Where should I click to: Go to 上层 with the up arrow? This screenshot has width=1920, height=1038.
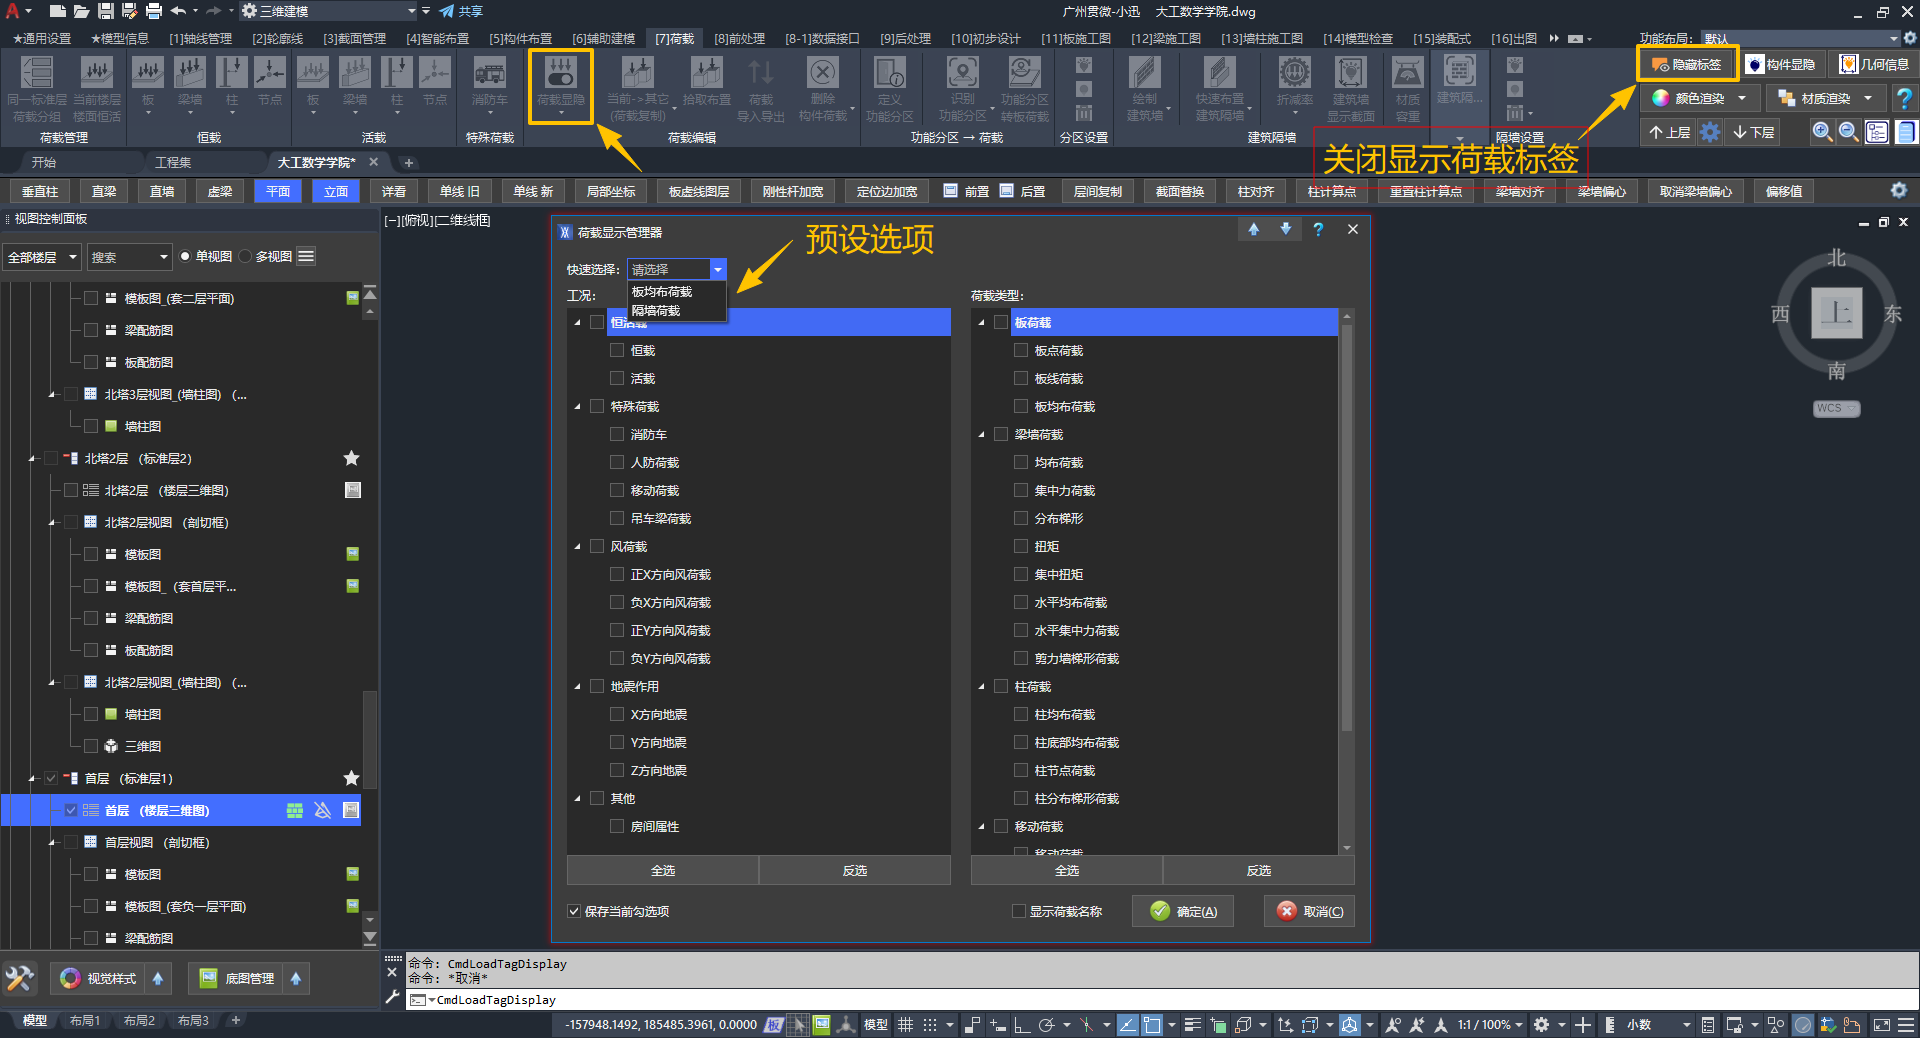coord(1670,132)
